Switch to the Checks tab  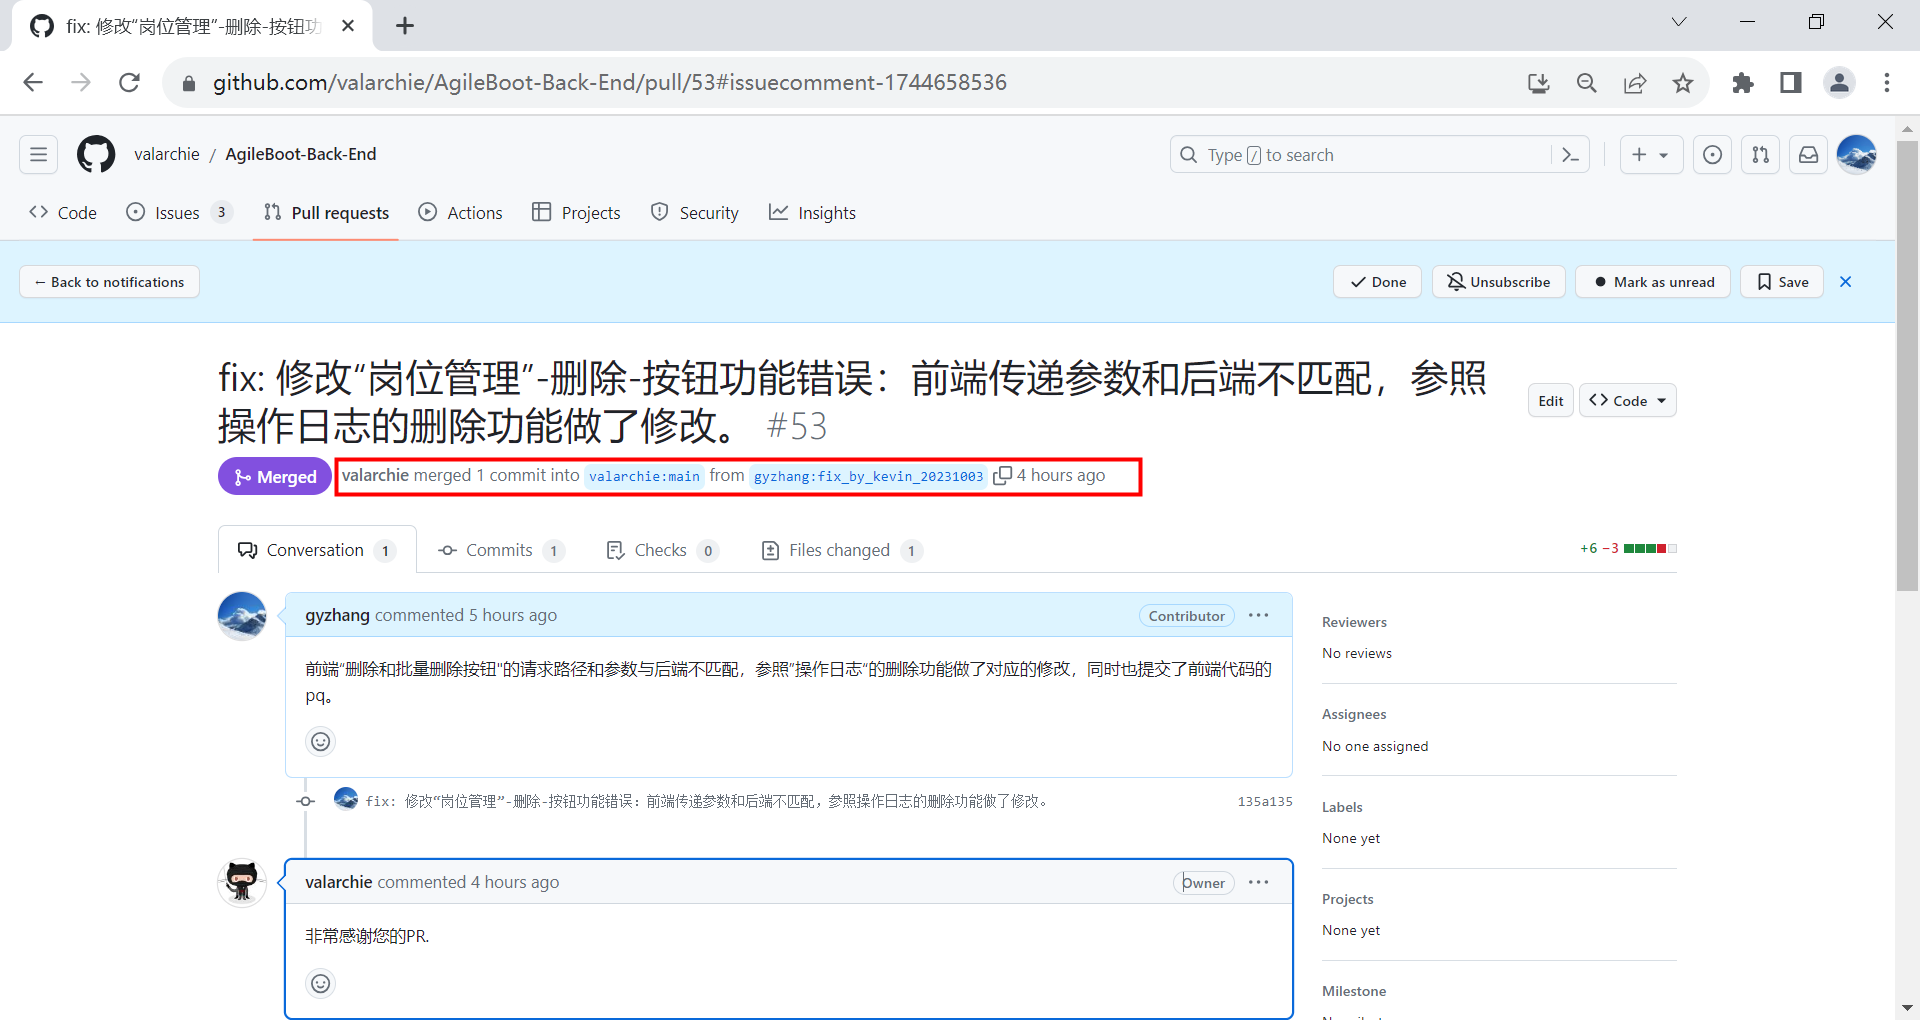click(663, 550)
